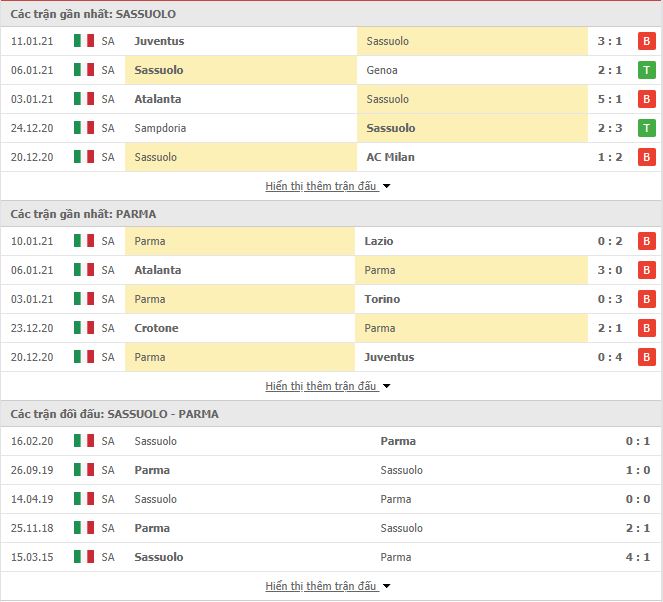Click the Italy flag on the 16.02.20 head-to-head row
This screenshot has width=663, height=602.
tap(84, 441)
